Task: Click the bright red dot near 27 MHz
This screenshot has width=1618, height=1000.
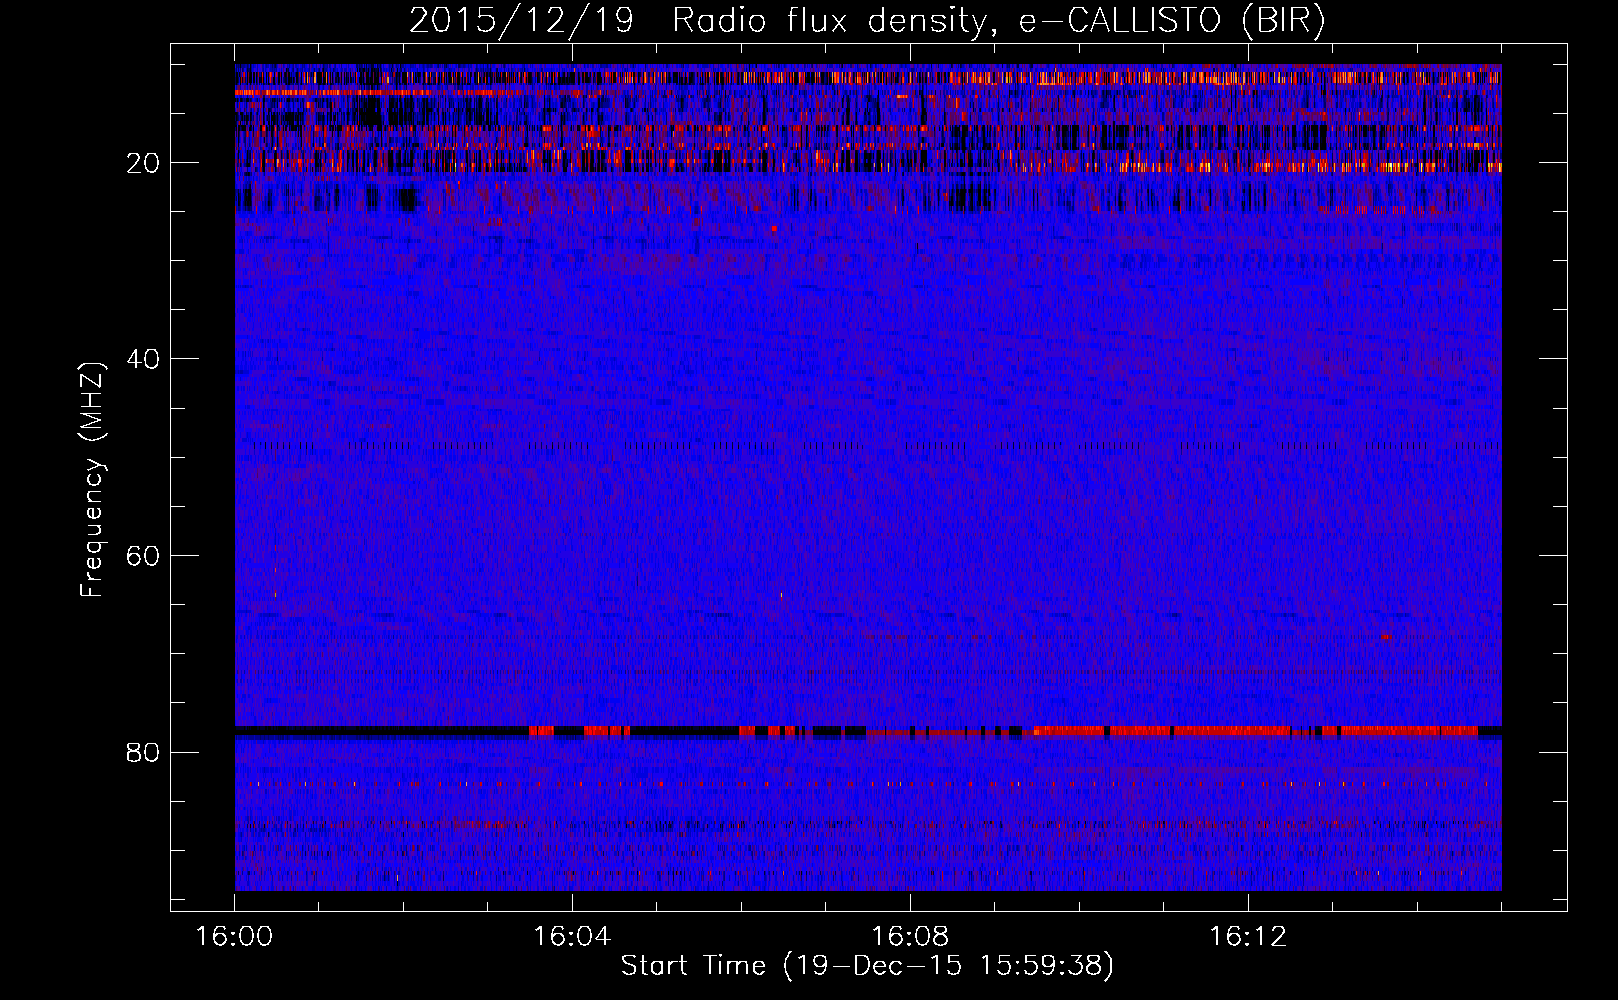Action: point(773,229)
